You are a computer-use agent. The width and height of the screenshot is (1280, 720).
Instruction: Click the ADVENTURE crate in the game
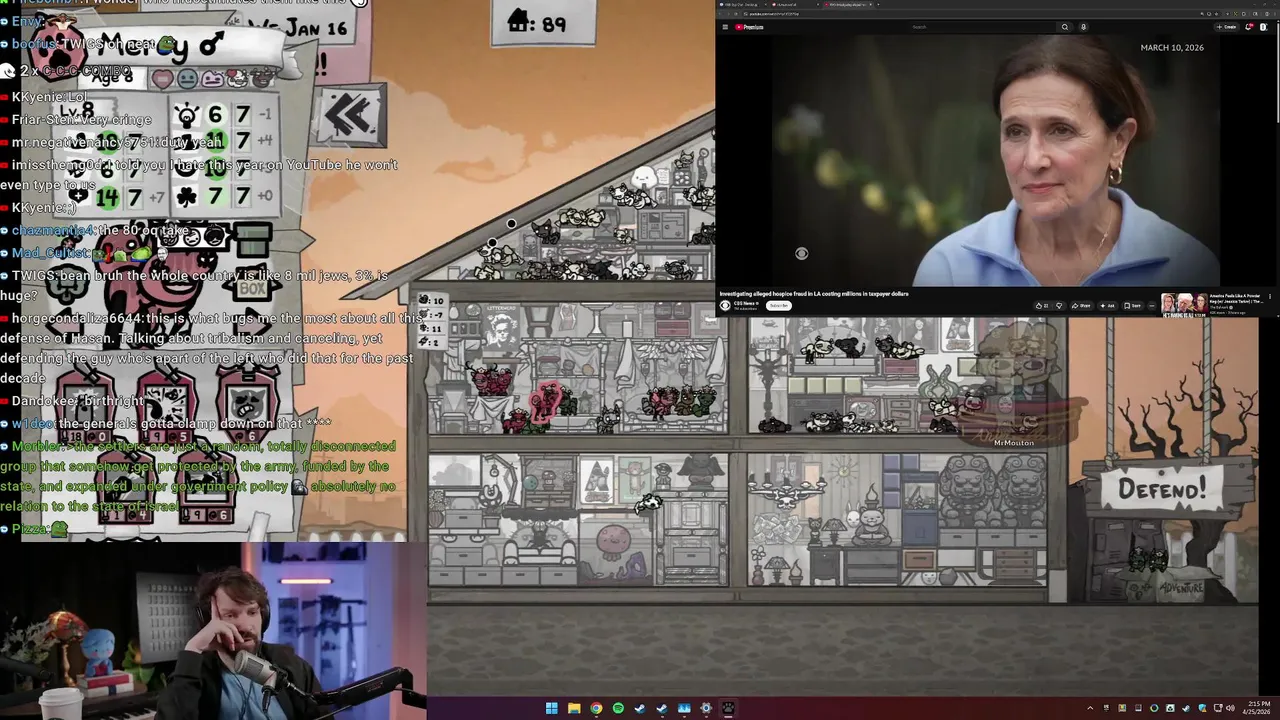[1180, 588]
